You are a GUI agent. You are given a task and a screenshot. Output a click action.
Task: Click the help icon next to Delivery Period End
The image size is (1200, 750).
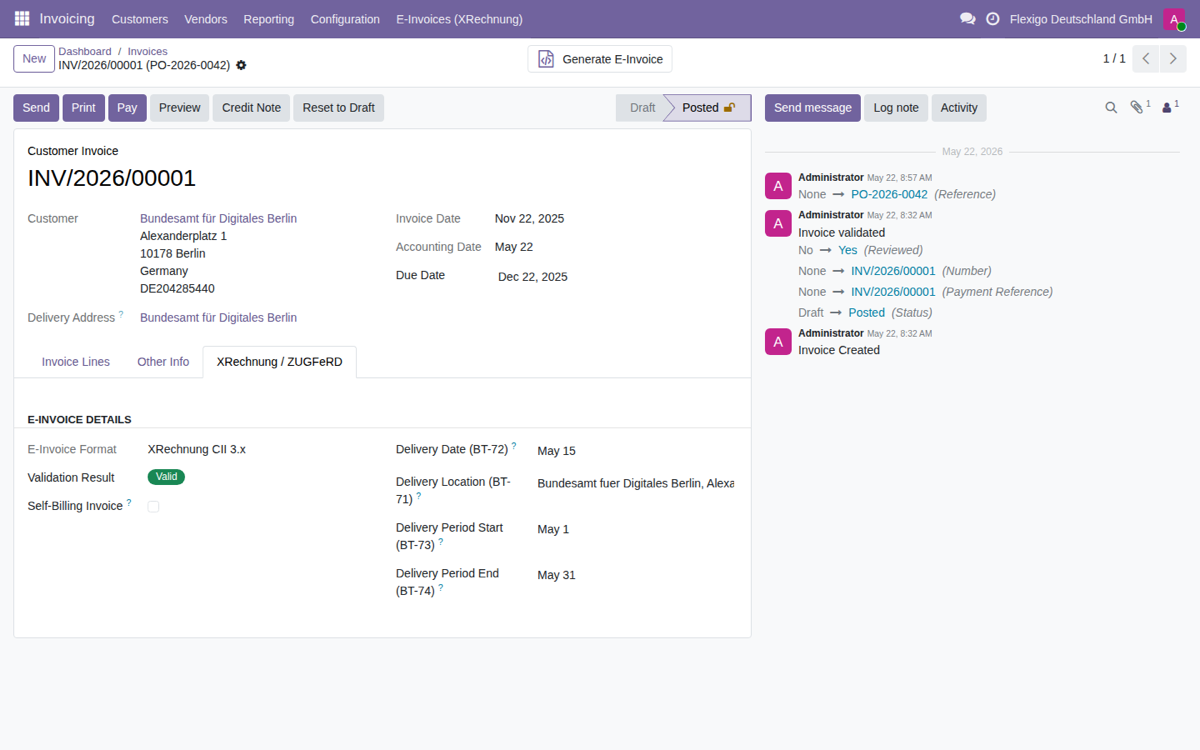440,587
